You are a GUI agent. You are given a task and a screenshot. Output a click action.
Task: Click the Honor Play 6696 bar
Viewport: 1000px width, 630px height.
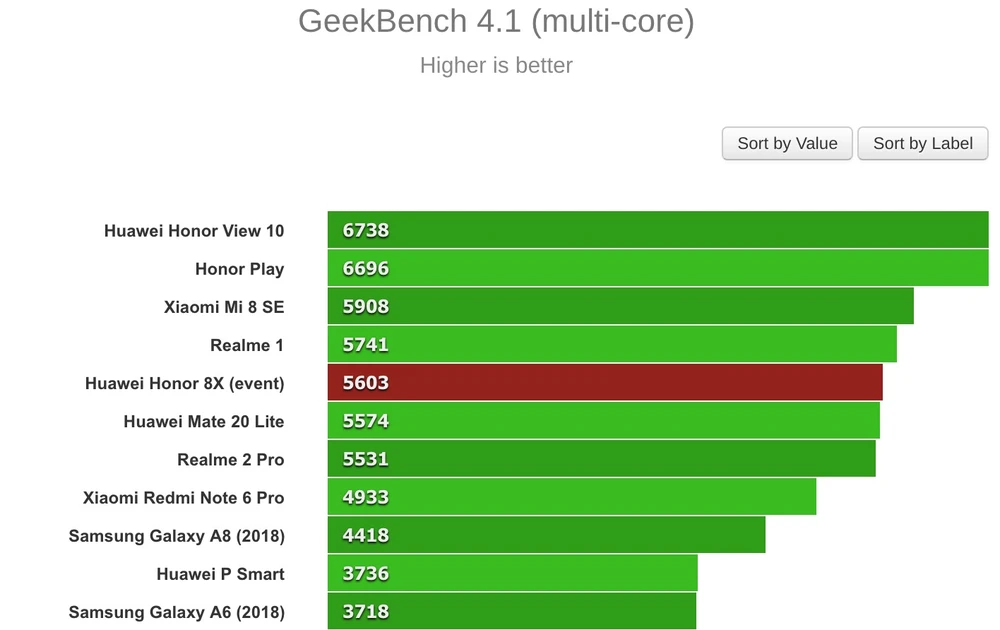pos(657,268)
